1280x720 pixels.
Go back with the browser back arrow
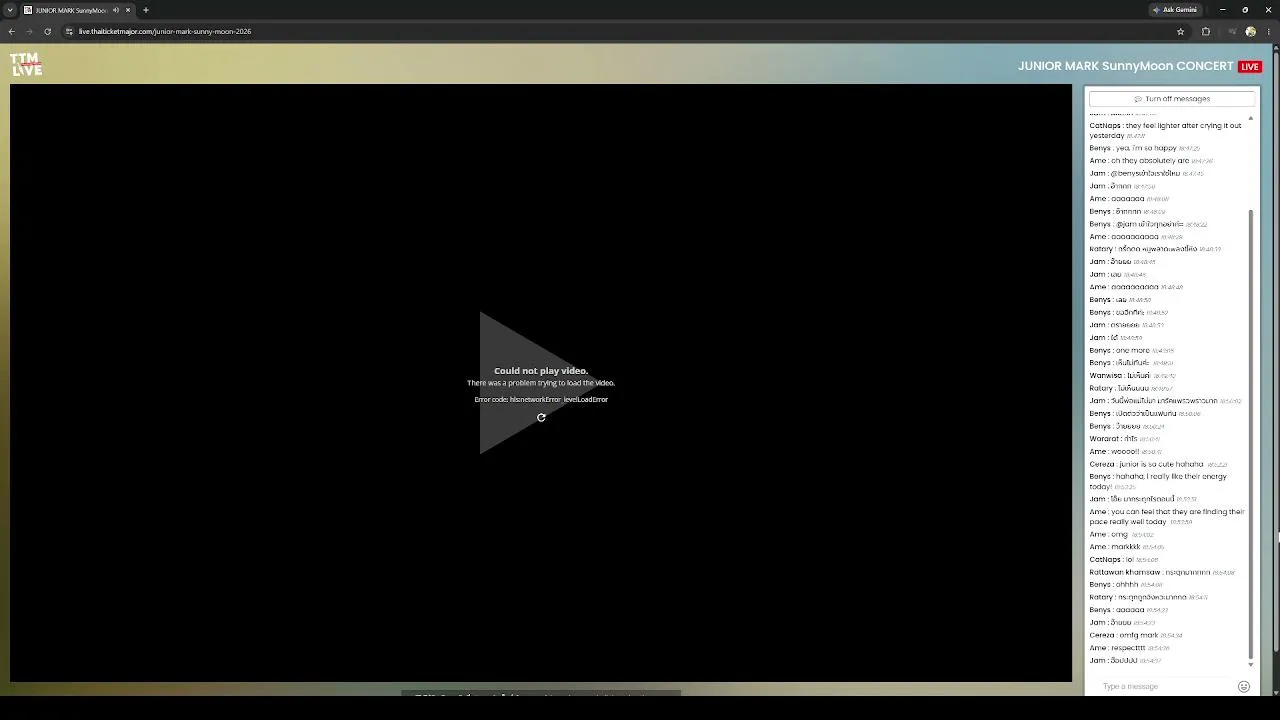(11, 31)
